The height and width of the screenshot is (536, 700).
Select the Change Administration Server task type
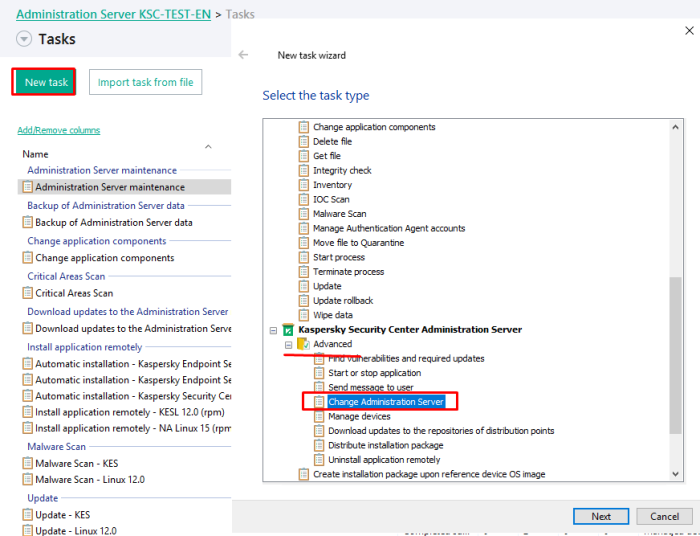(x=386, y=402)
